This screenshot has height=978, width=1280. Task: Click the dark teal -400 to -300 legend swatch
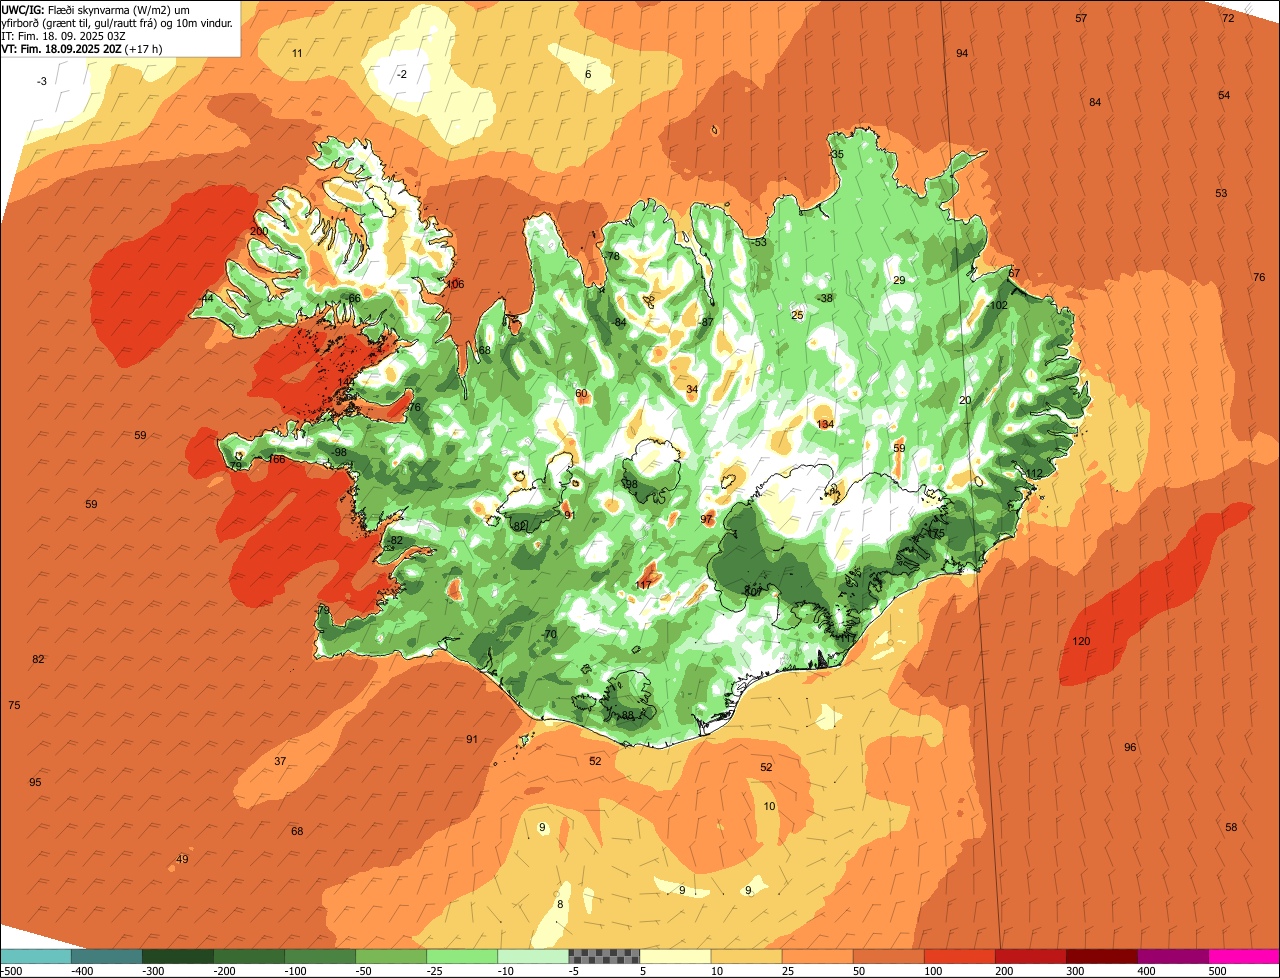point(106,956)
